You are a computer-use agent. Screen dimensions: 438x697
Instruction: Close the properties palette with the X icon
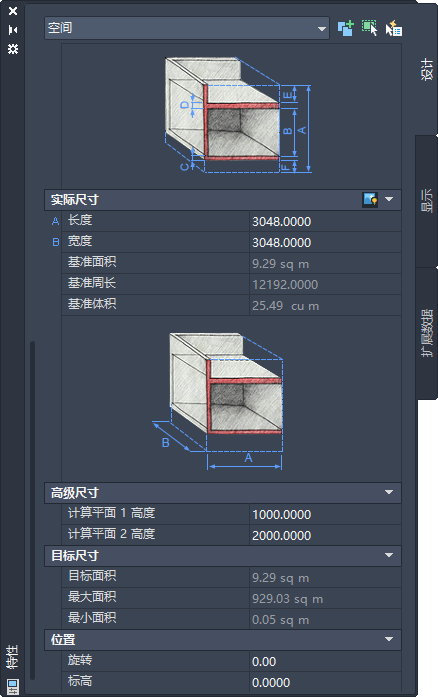pyautogui.click(x=13, y=11)
